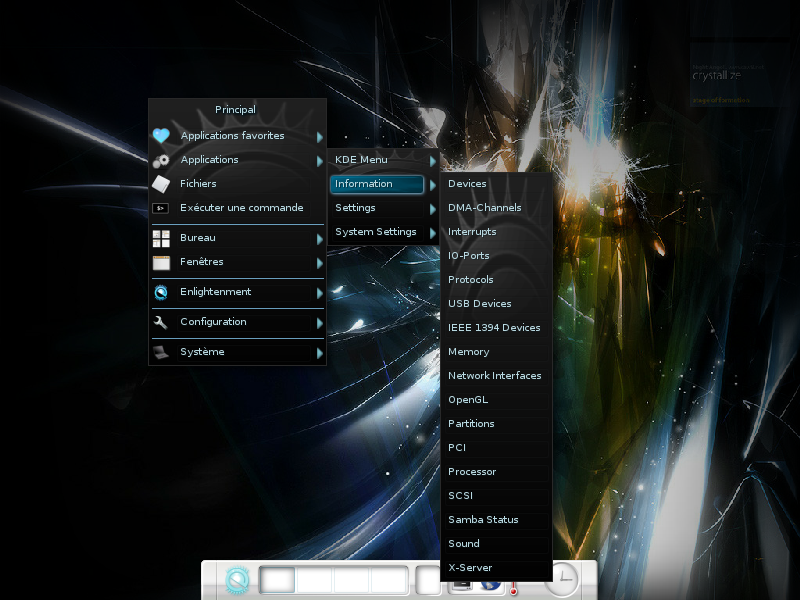Image resolution: width=800 pixels, height=600 pixels.
Task: Click the gears icon next to Applications
Action: (161, 160)
